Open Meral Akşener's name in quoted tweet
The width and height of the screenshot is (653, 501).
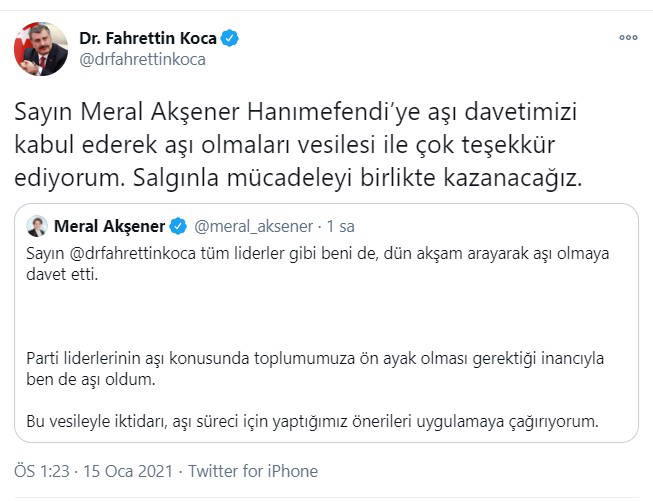click(x=110, y=224)
